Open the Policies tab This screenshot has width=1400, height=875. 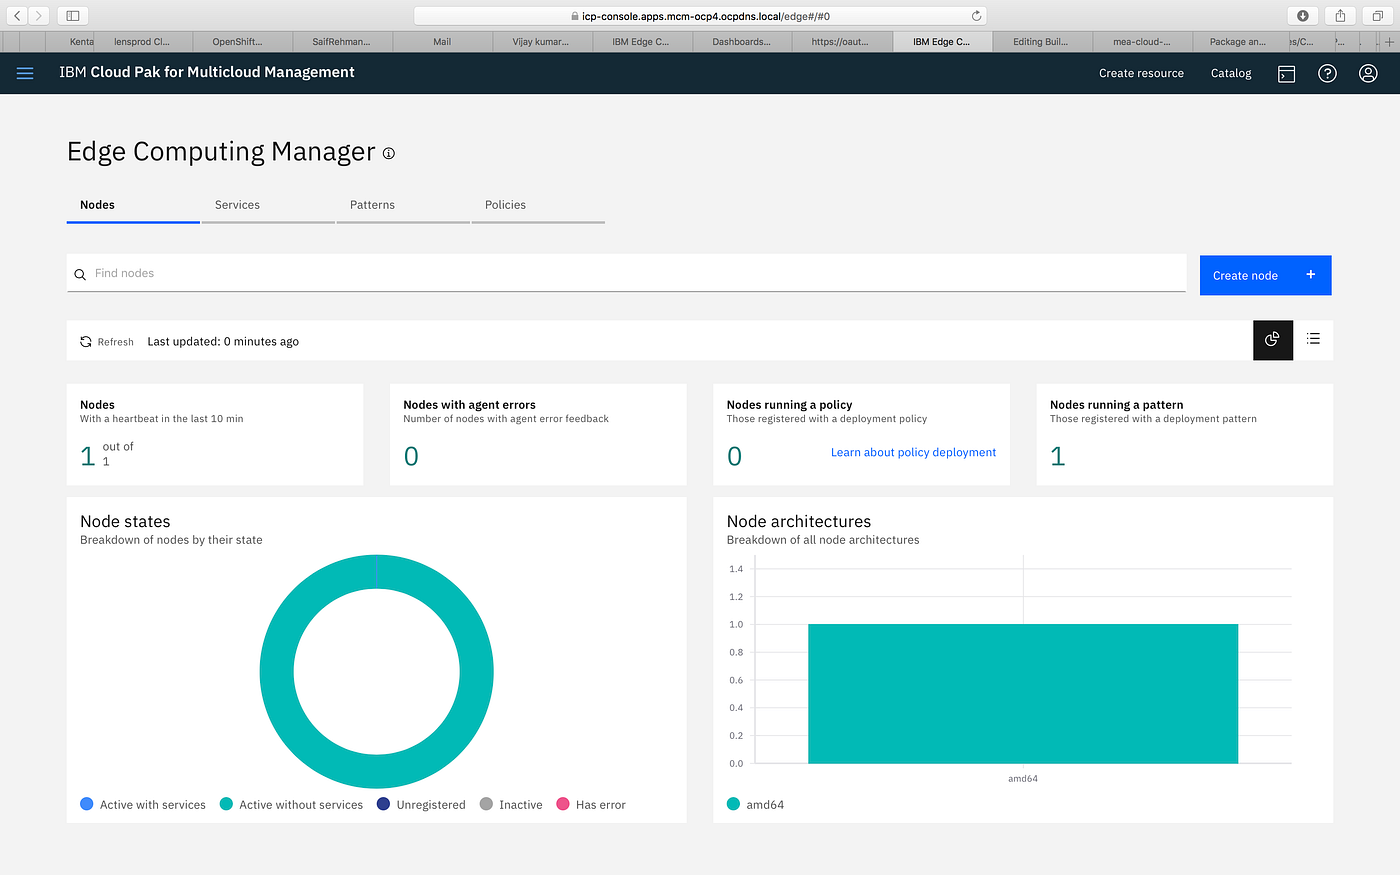tap(505, 205)
